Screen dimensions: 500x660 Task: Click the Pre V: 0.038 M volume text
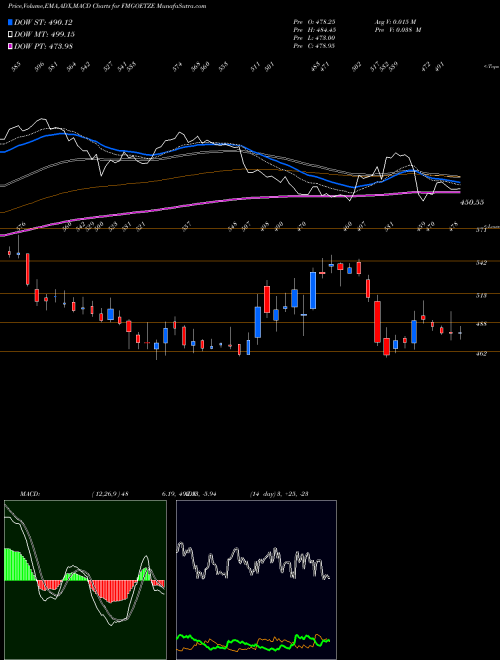[x=397, y=30]
